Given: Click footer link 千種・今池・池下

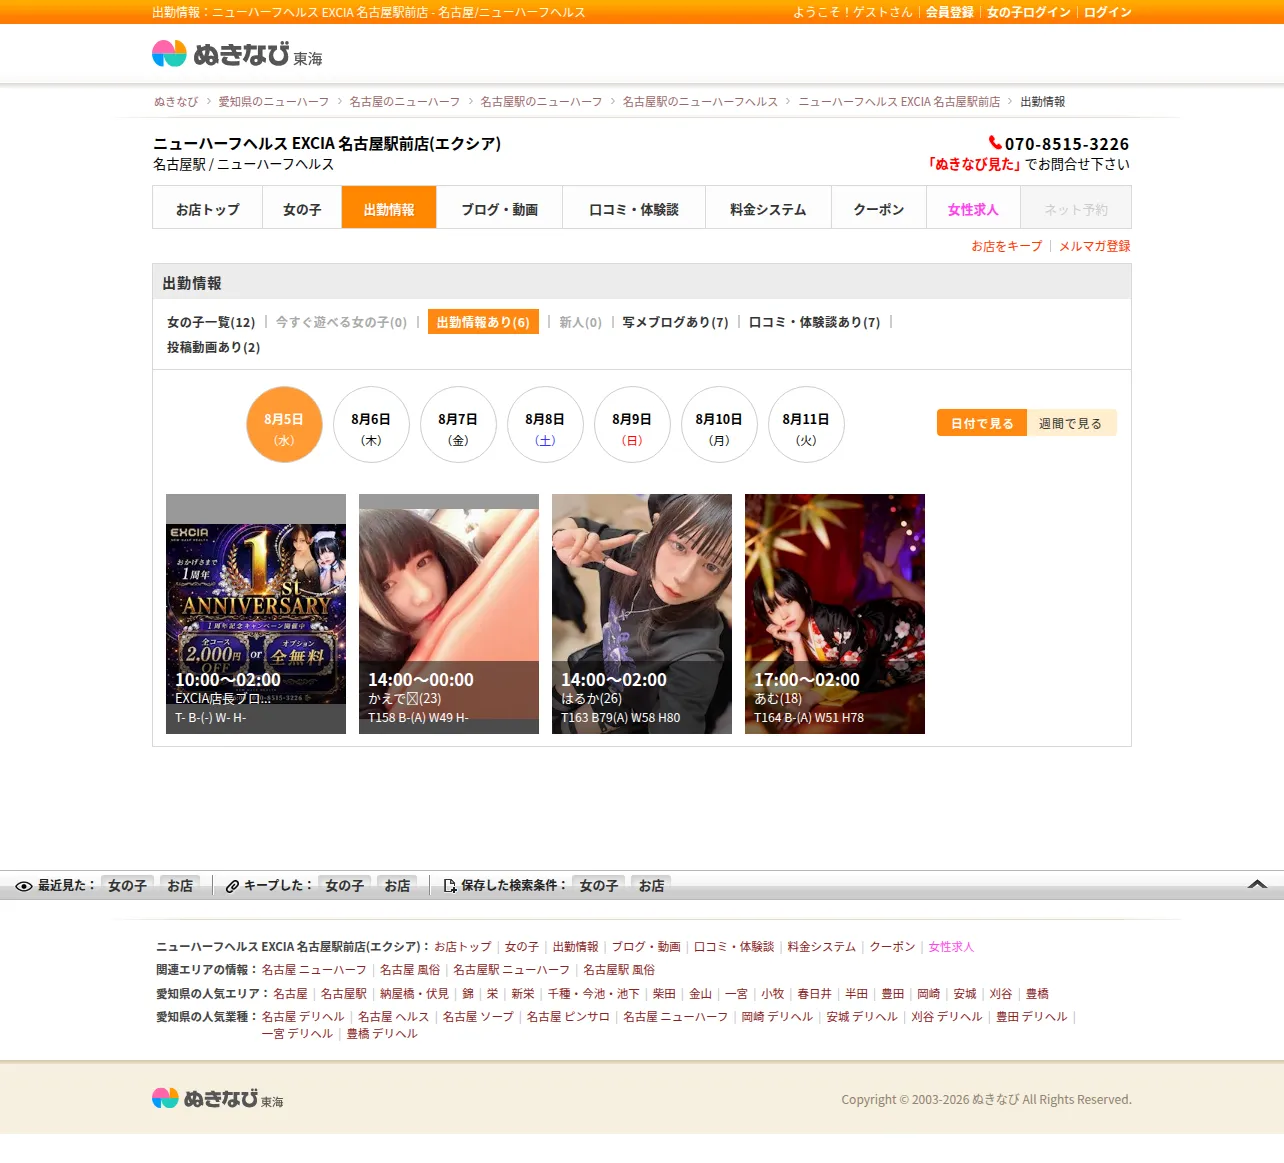Looking at the screenshot, I should pyautogui.click(x=594, y=994).
